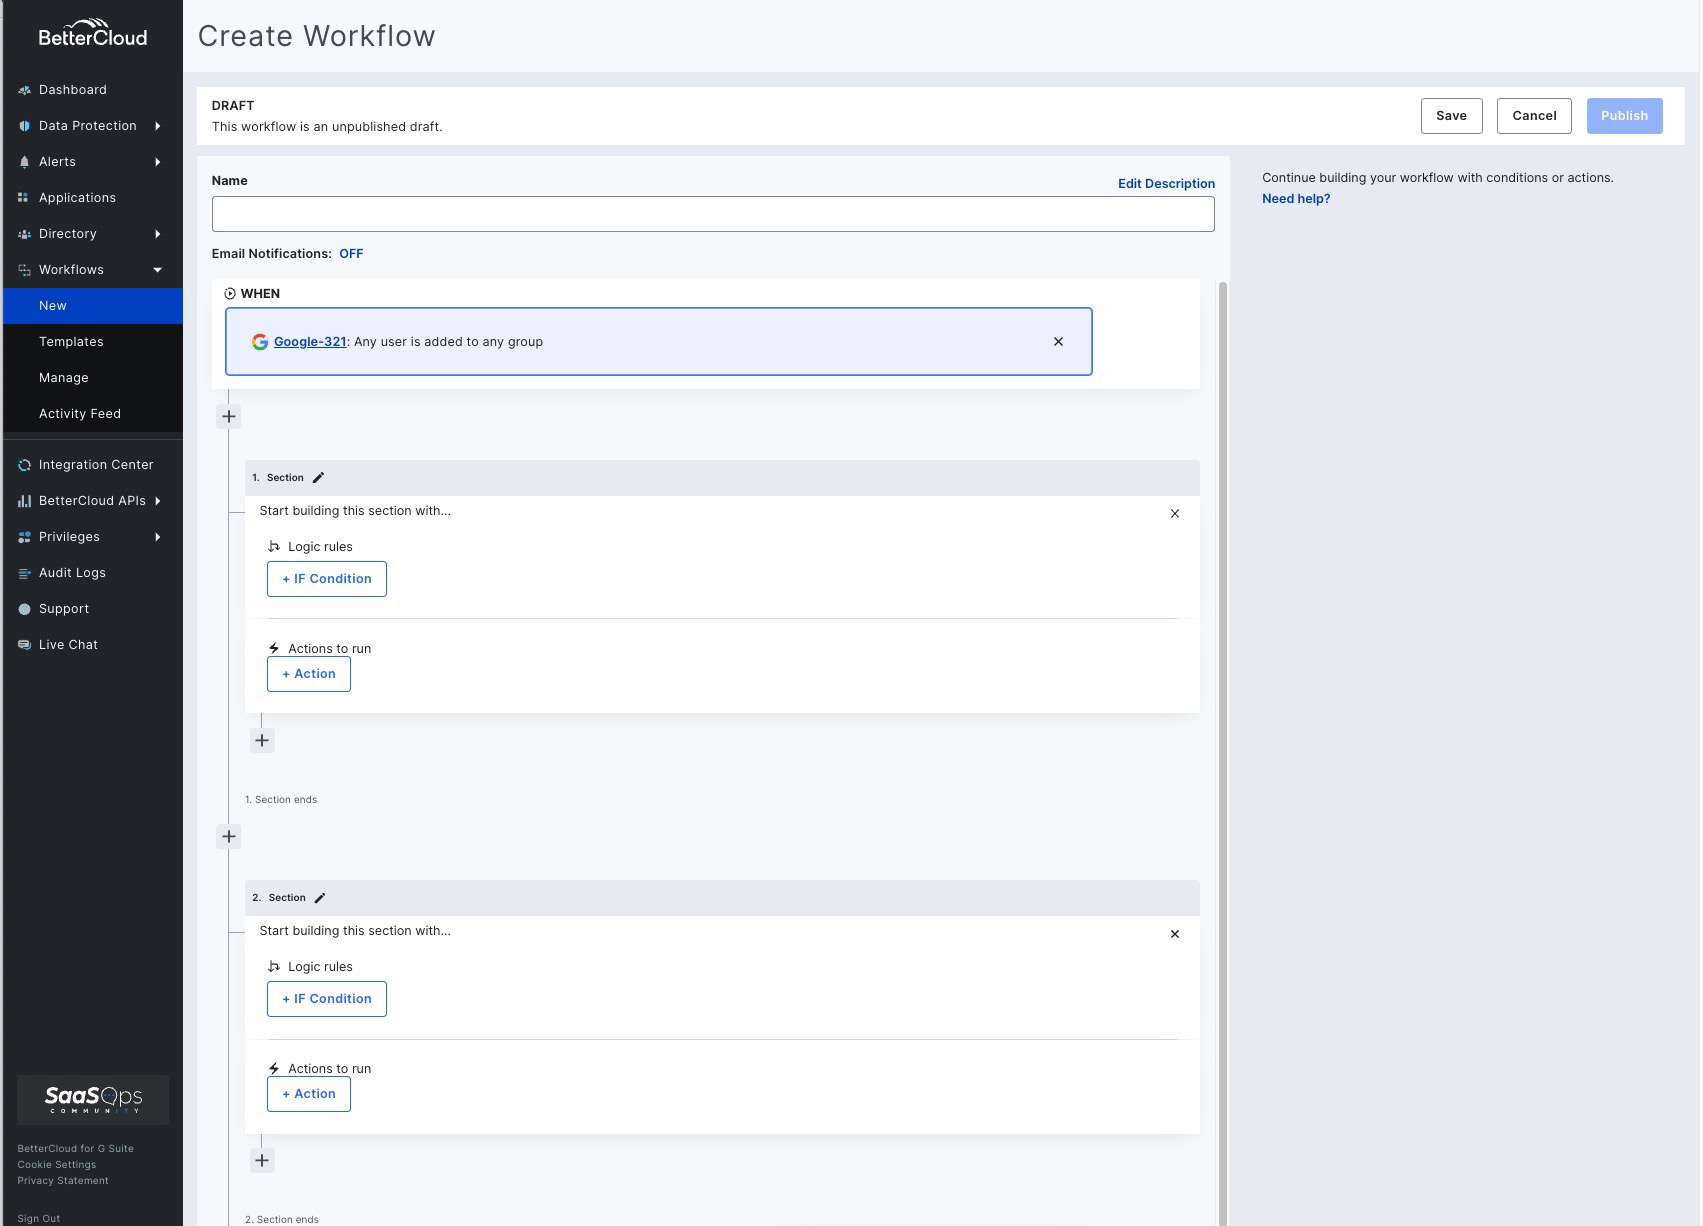Screen dimensions: 1703x1226
Task: Click the plus icon above Section 2
Action: pos(228,836)
